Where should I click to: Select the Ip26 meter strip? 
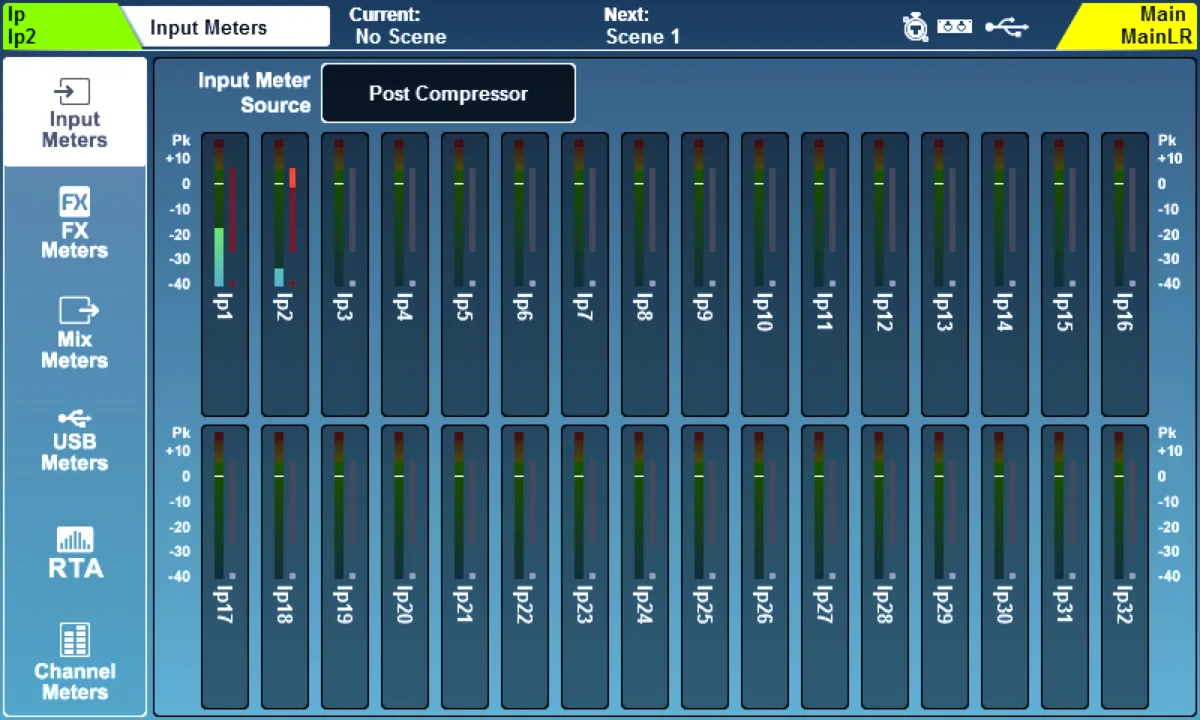765,567
